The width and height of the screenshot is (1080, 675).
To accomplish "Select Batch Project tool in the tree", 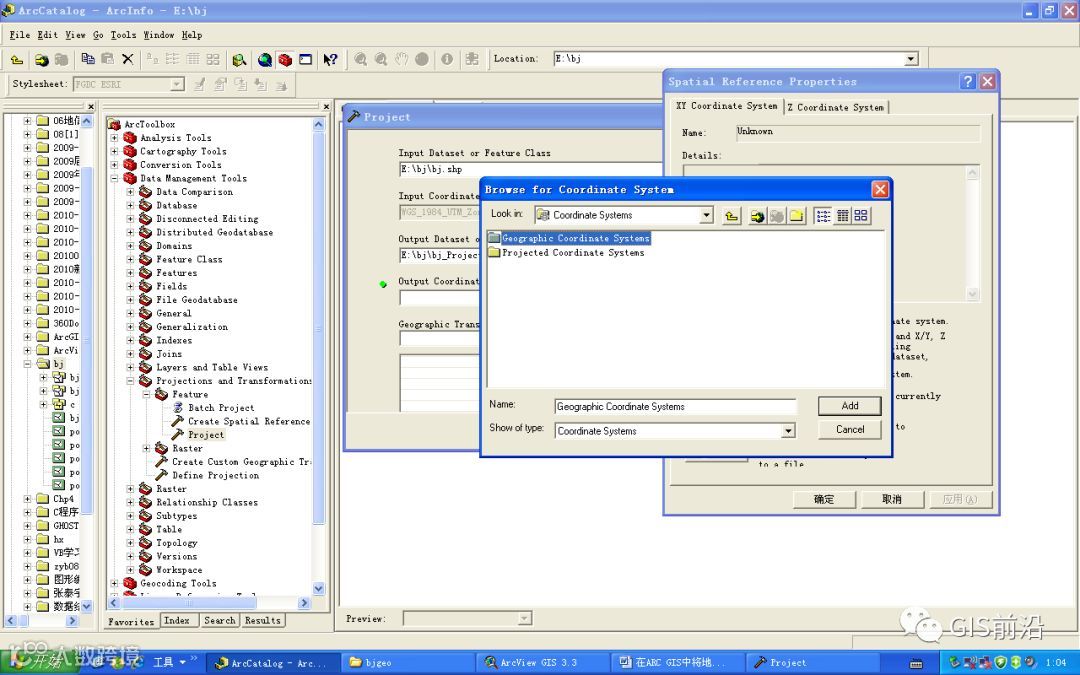I will click(220, 408).
